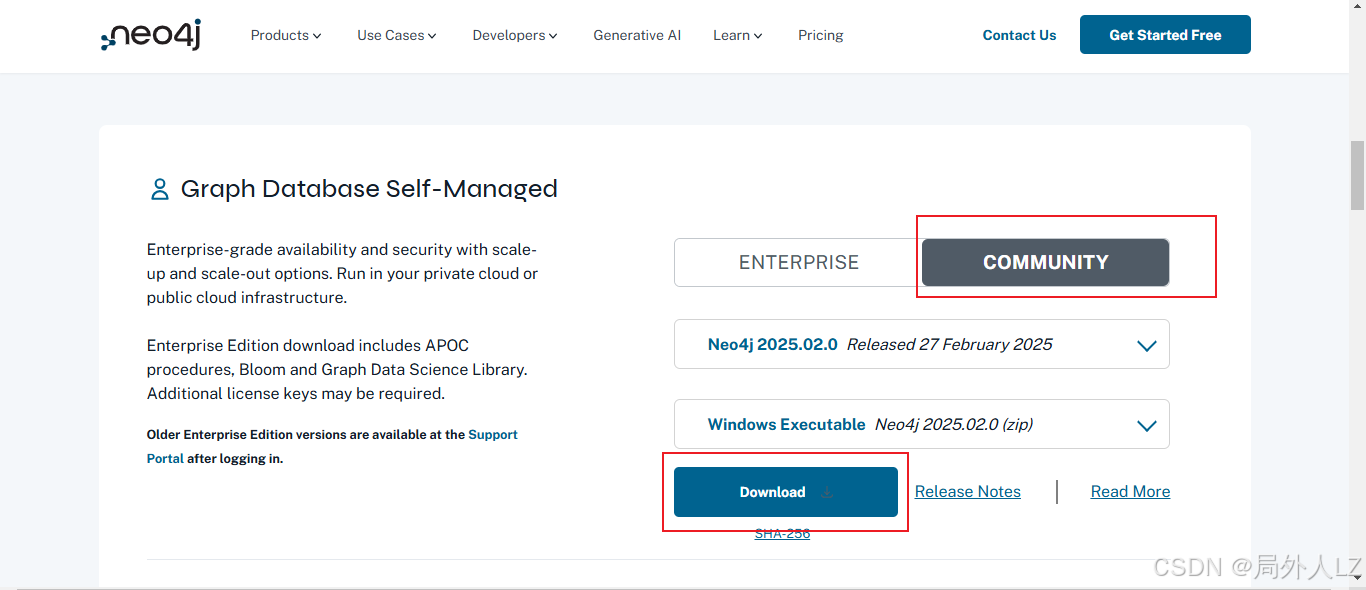Click the blue Download button
The height and width of the screenshot is (590, 1366).
point(786,492)
